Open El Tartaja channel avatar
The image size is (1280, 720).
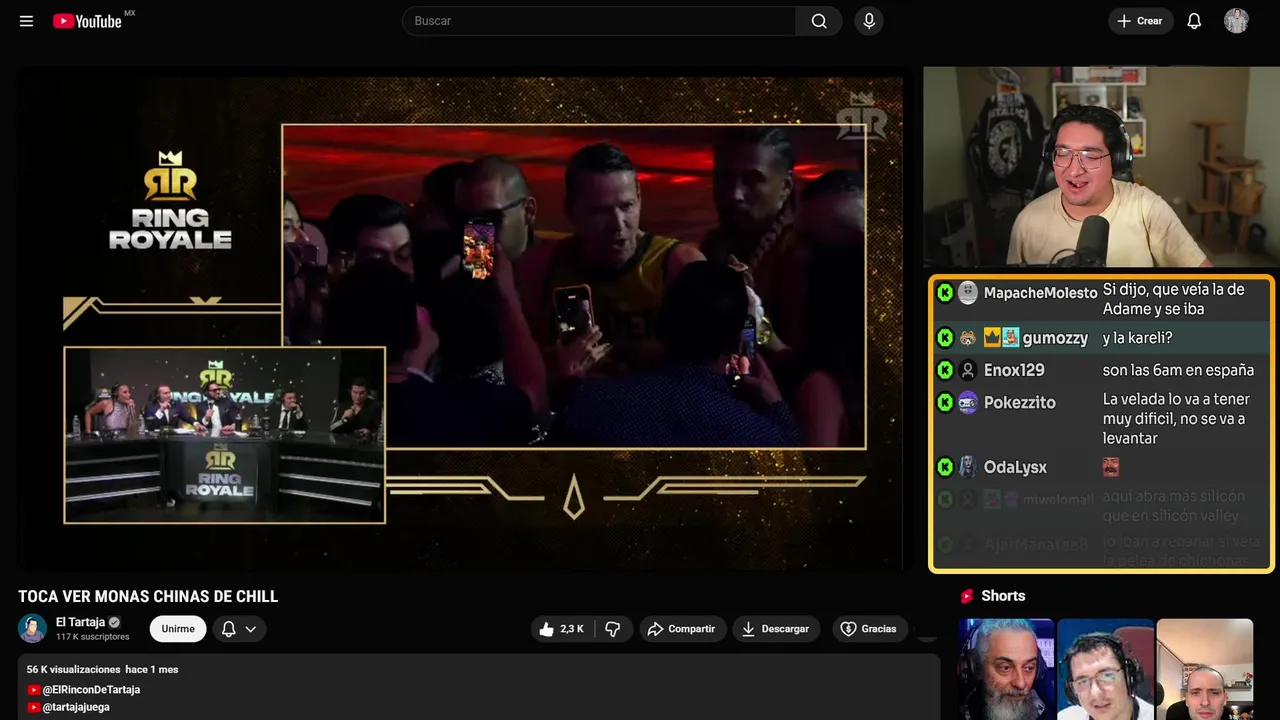coord(33,629)
